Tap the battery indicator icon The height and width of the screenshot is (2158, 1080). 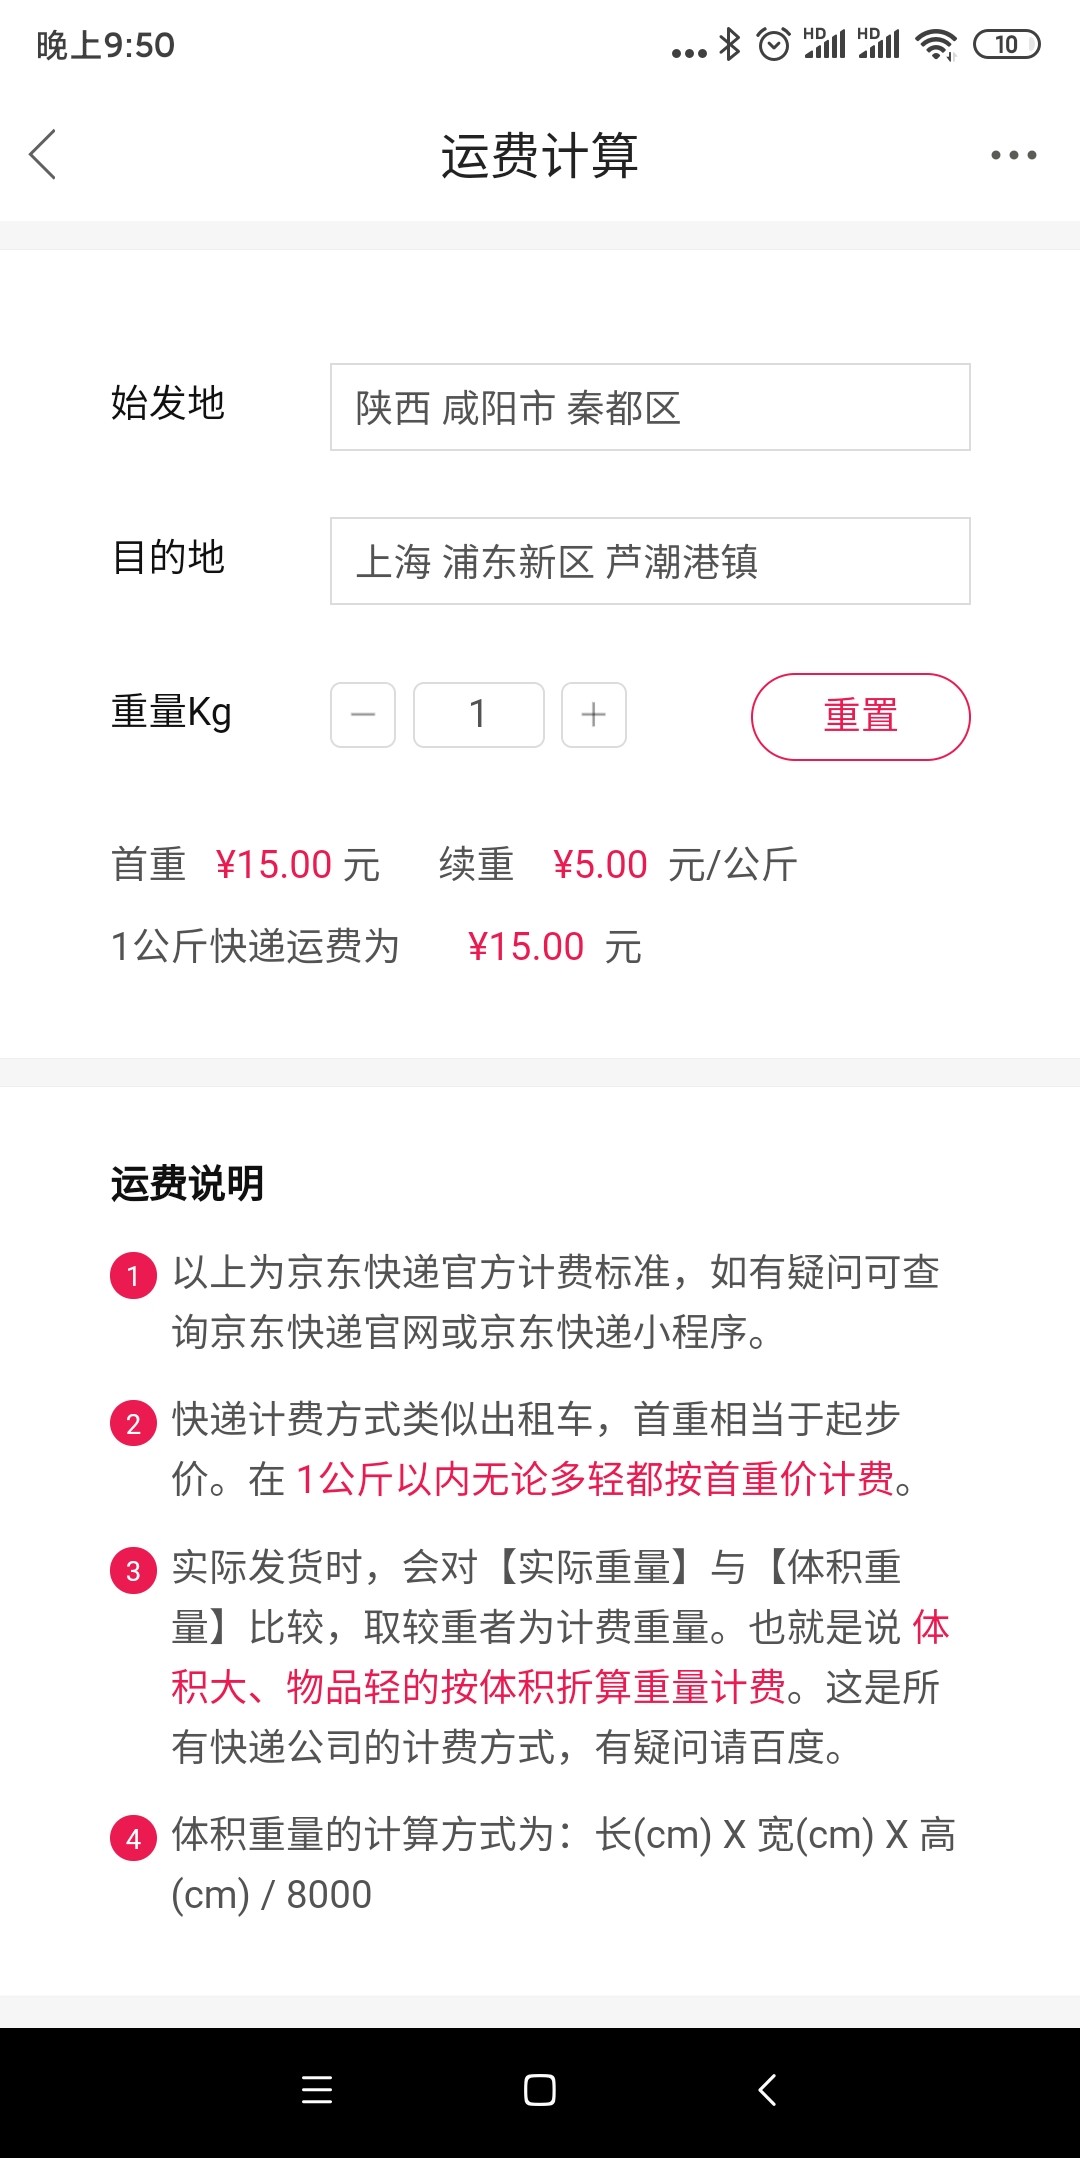(1007, 45)
